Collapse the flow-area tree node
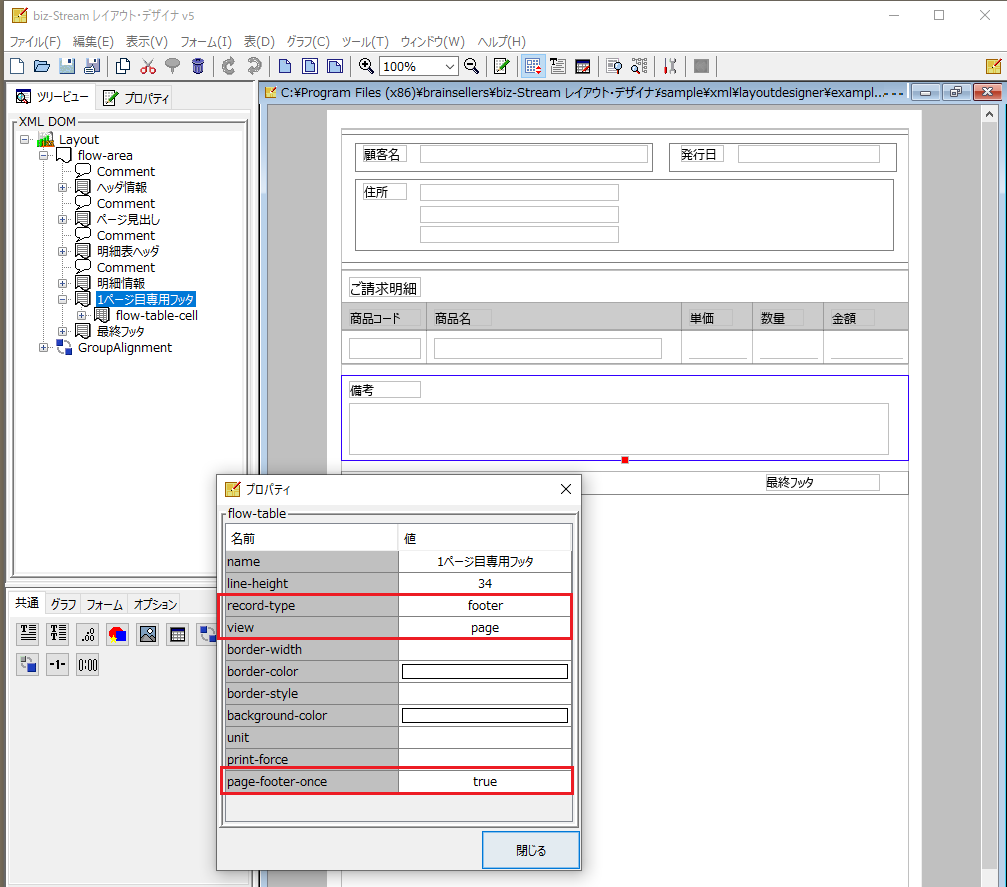 click(x=44, y=155)
